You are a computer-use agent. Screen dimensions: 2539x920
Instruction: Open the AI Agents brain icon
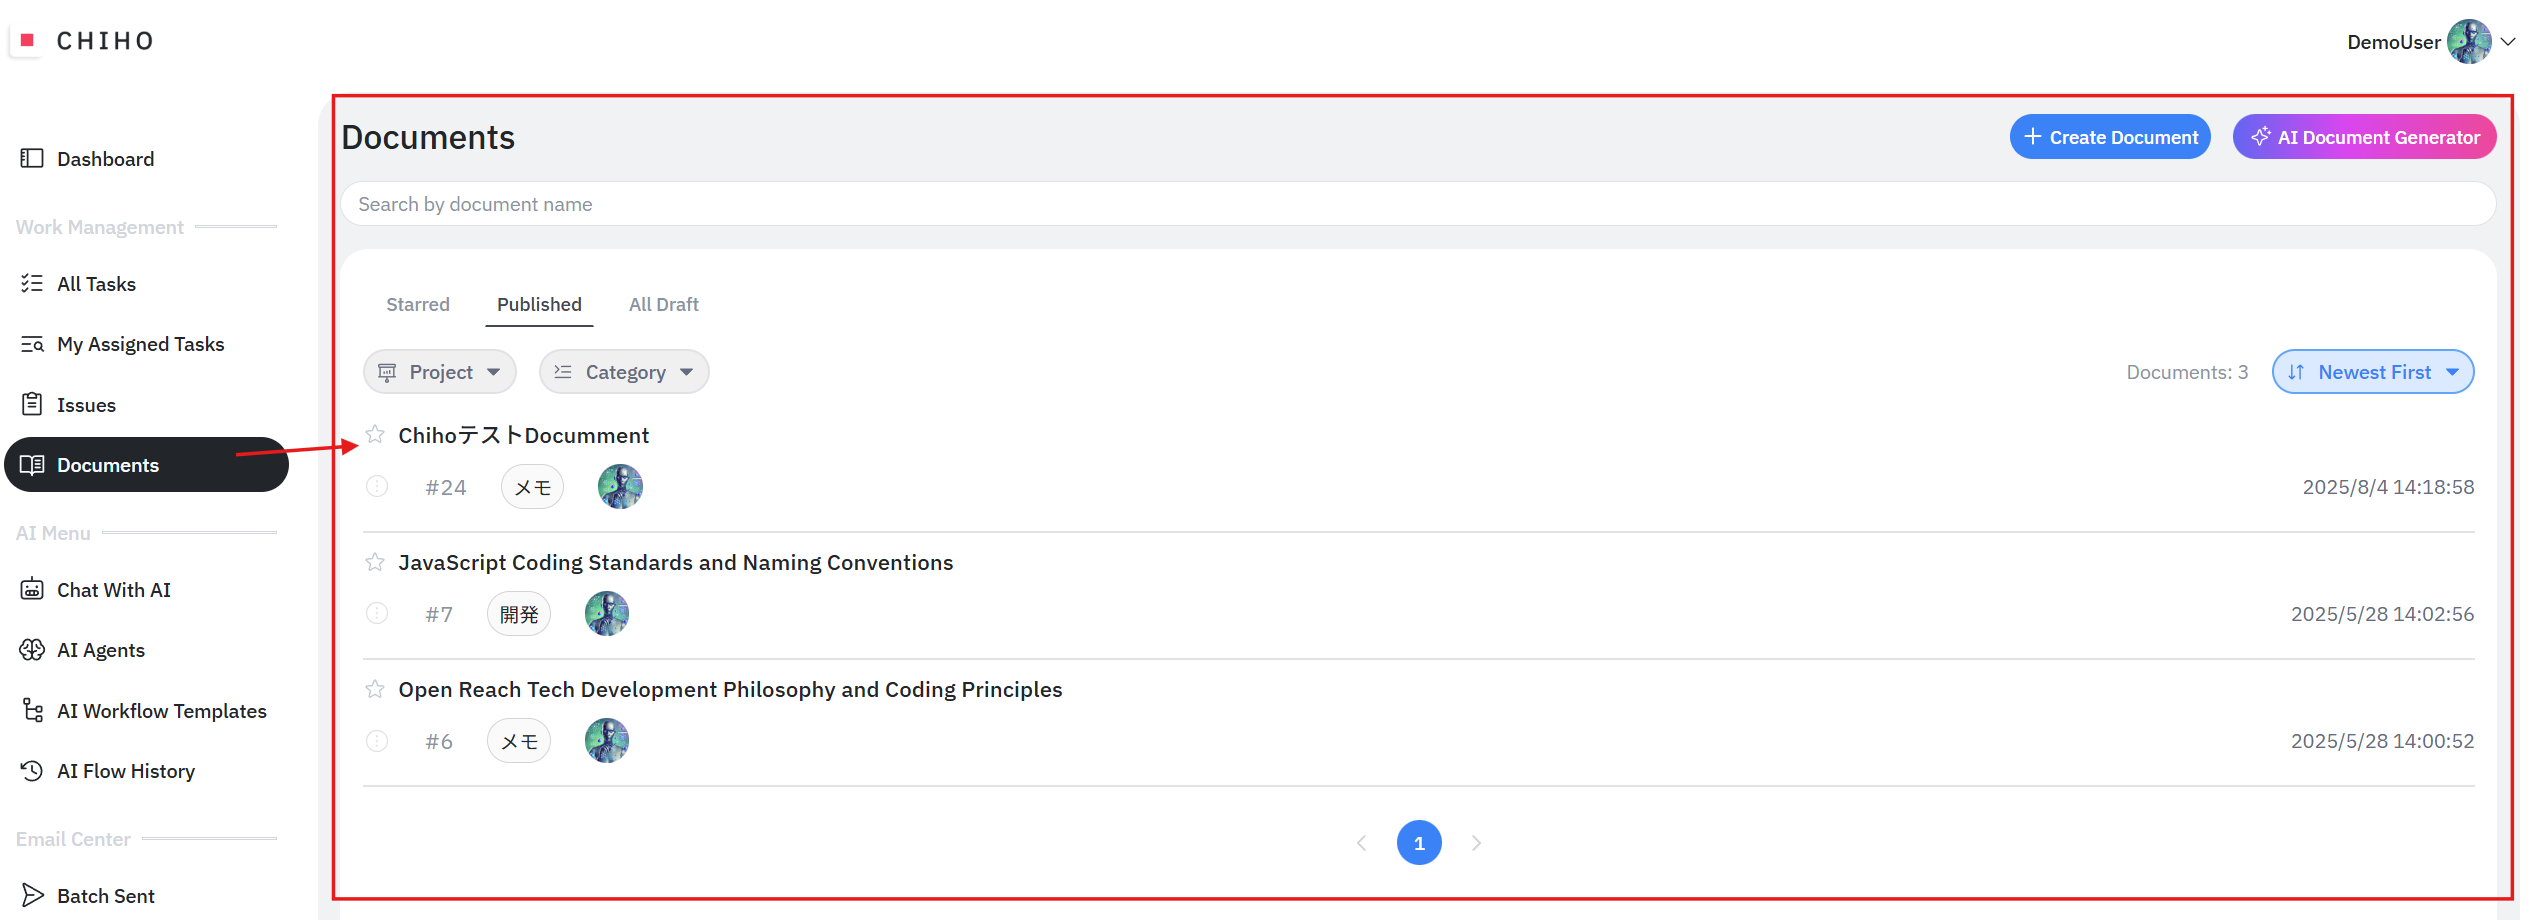point(32,650)
